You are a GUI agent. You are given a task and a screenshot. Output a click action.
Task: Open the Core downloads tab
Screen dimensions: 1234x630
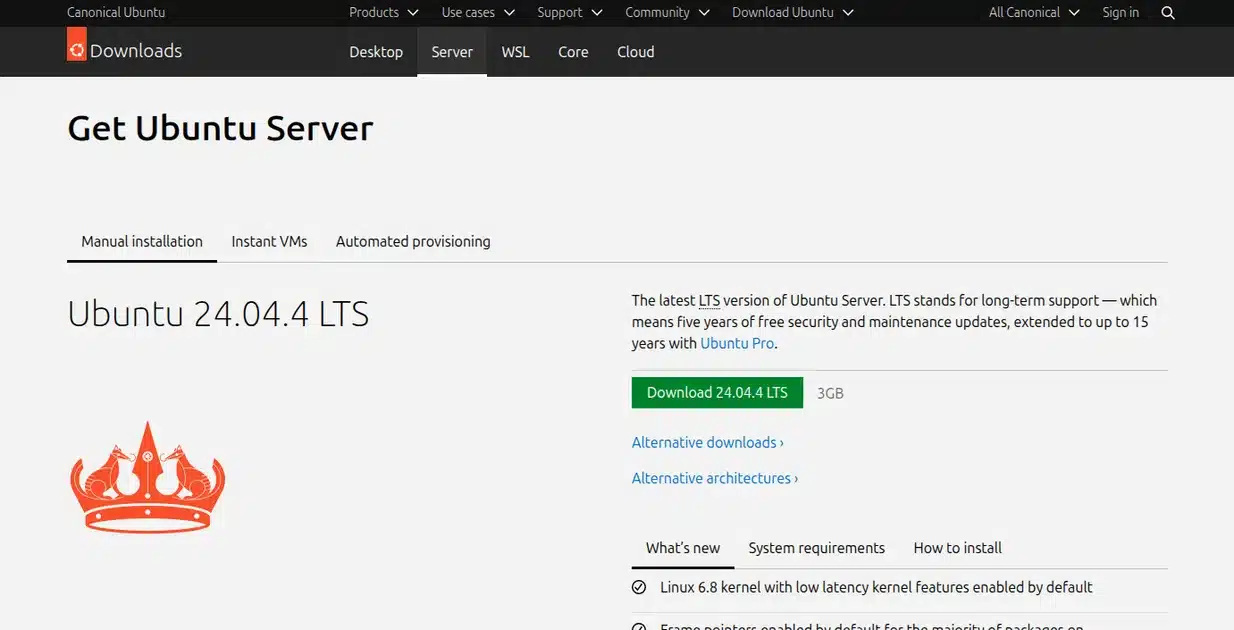point(573,52)
